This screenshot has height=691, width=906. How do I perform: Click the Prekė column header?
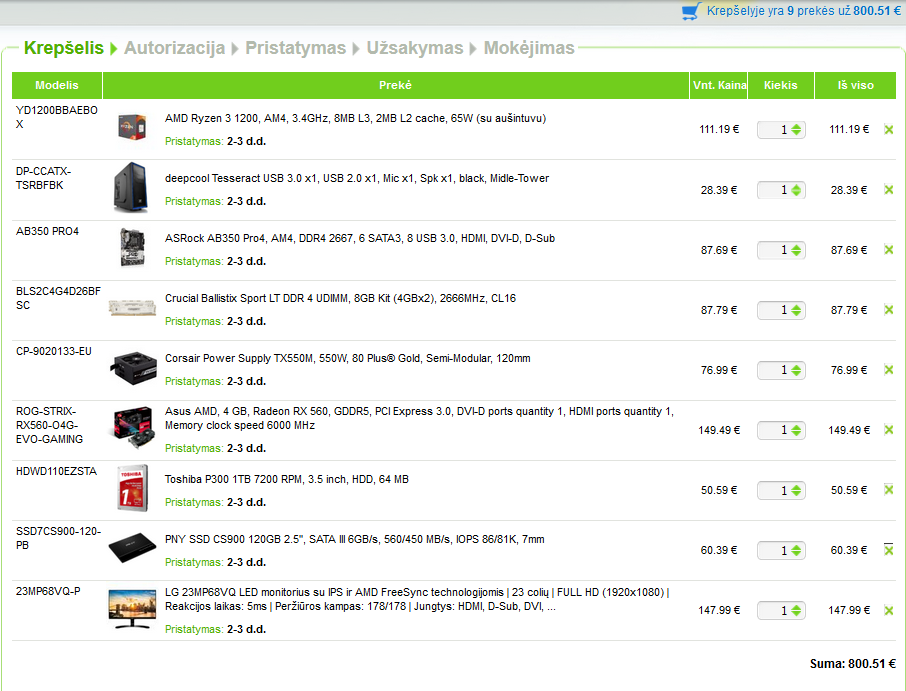(396, 86)
